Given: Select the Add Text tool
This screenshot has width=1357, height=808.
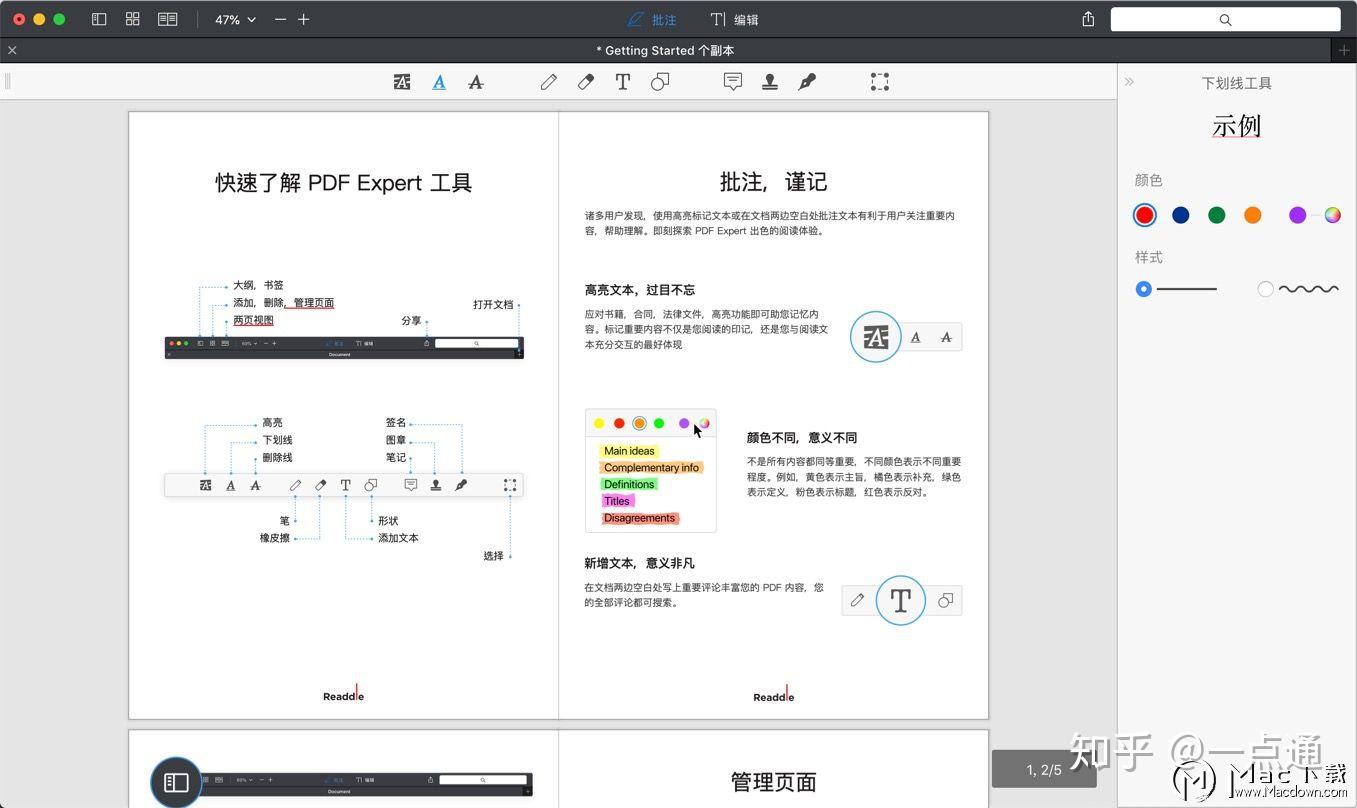Looking at the screenshot, I should point(623,82).
